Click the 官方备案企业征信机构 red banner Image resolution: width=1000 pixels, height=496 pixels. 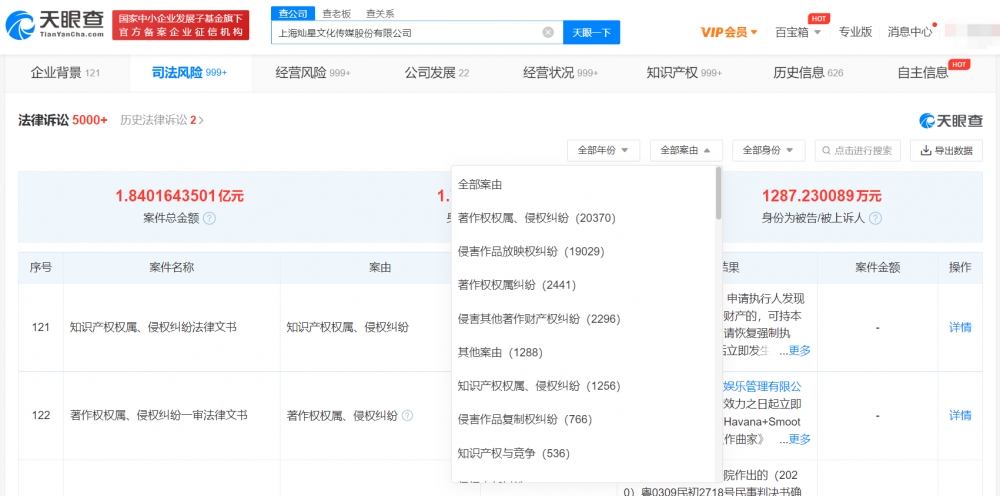[180, 25]
